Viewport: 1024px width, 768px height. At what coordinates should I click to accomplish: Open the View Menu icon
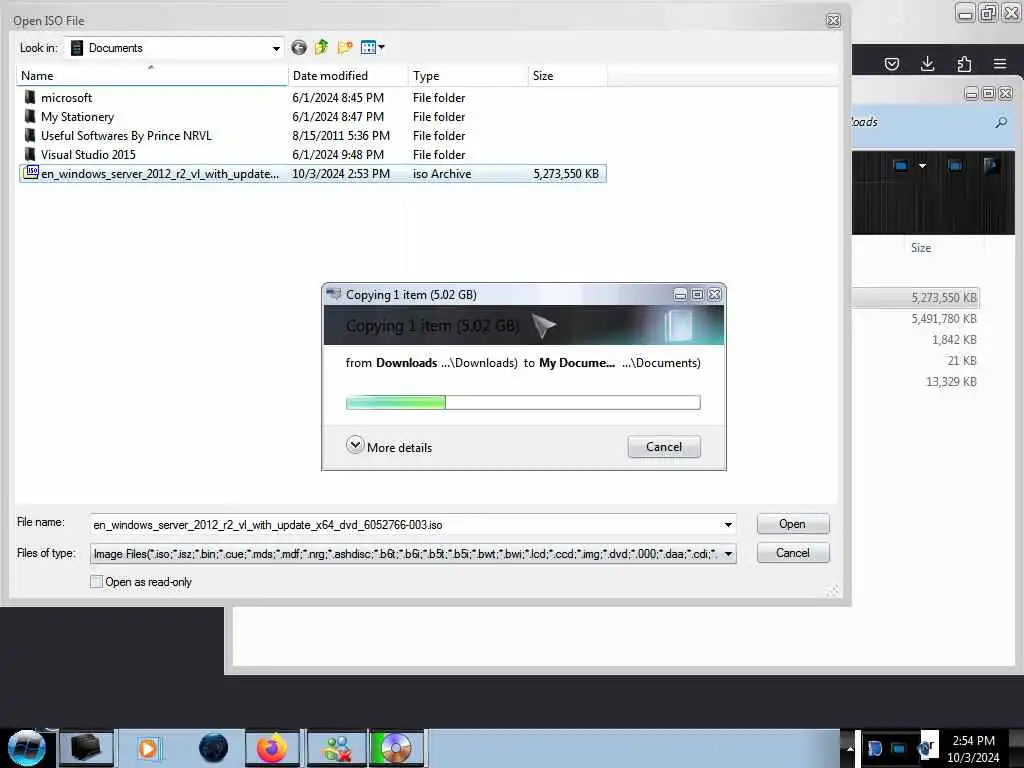pyautogui.click(x=372, y=48)
